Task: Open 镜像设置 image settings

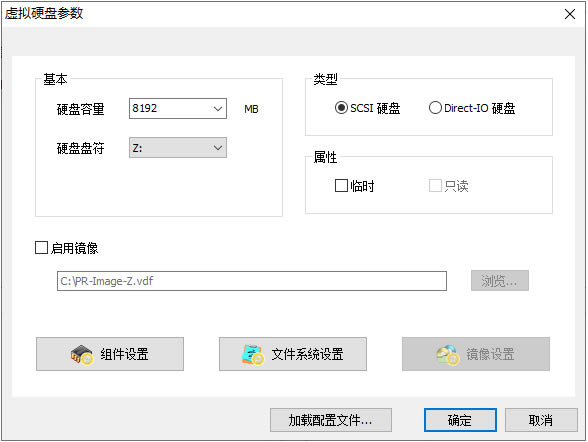Action: coord(476,354)
